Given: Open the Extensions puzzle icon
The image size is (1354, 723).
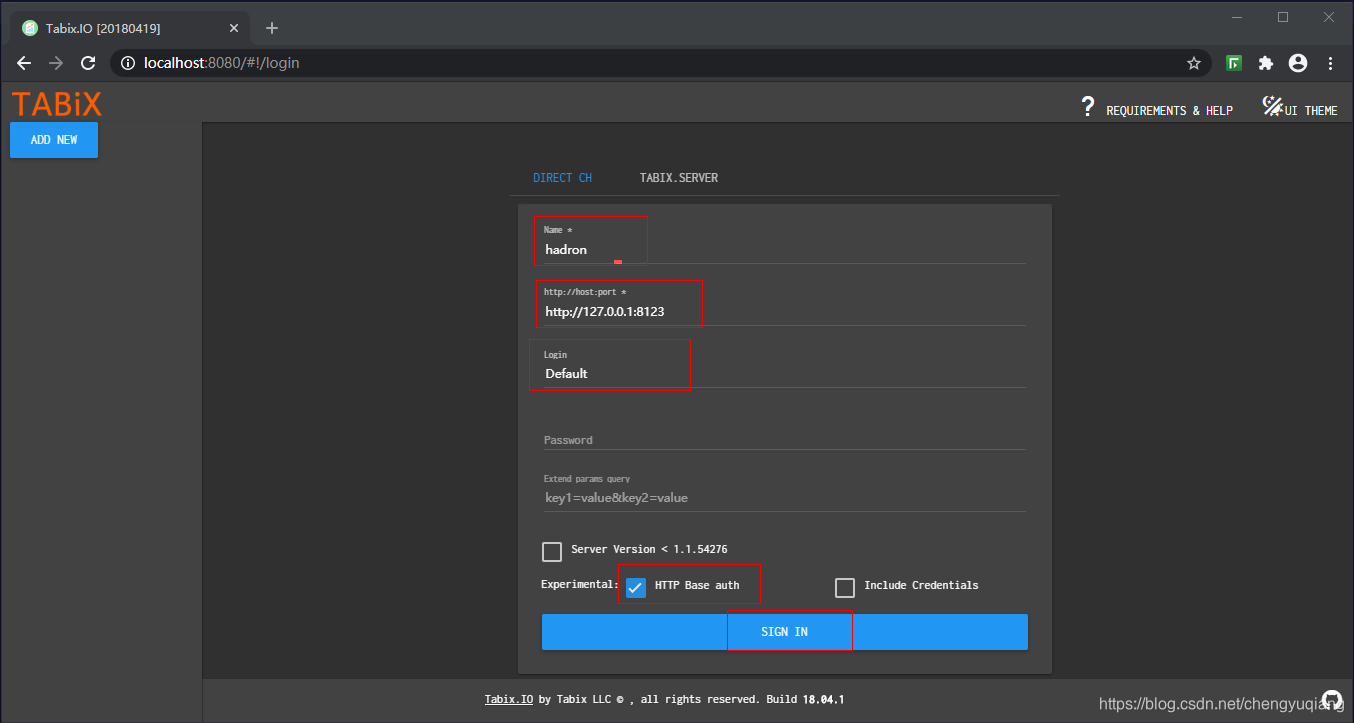Looking at the screenshot, I should (1266, 63).
